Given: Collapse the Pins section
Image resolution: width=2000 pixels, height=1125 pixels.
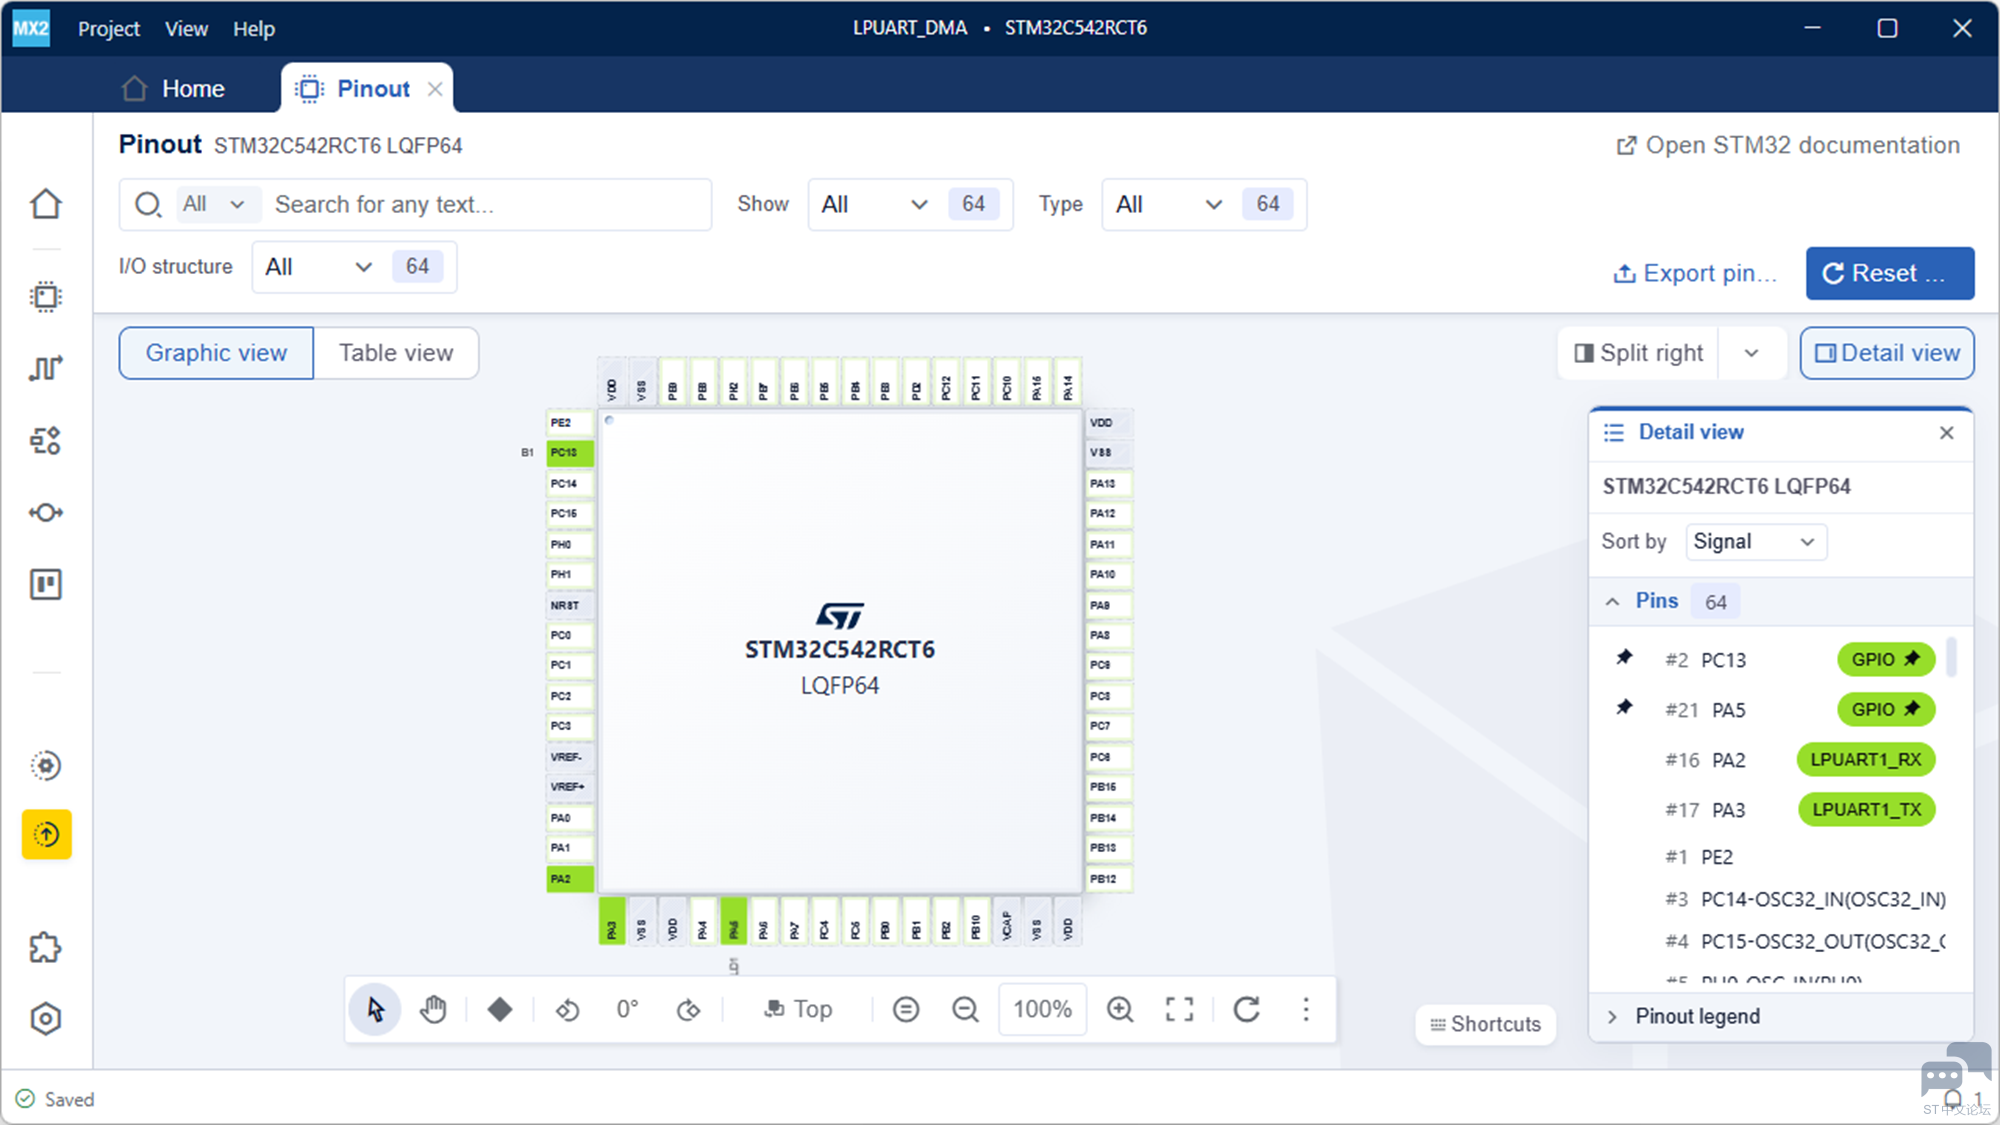Looking at the screenshot, I should point(1612,601).
